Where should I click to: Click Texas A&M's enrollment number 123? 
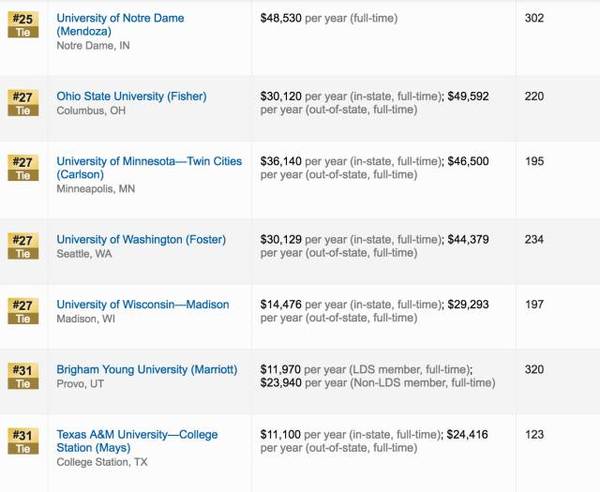tap(535, 435)
